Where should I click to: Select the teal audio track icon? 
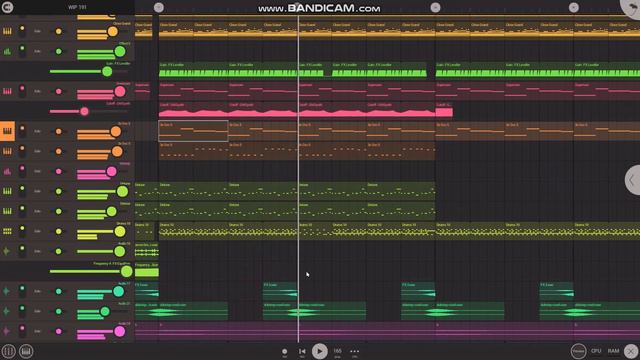tap(7, 291)
